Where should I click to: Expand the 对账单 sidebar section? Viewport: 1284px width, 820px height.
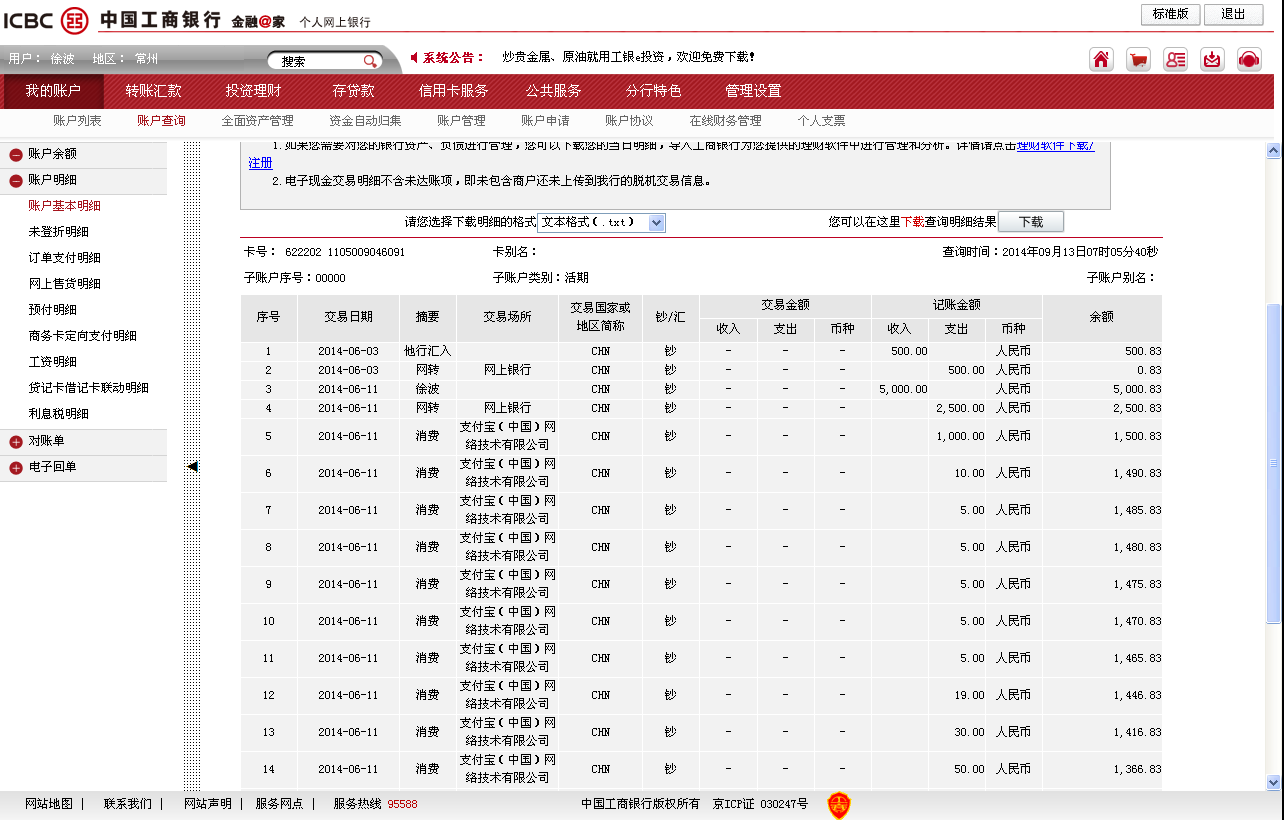click(16, 442)
